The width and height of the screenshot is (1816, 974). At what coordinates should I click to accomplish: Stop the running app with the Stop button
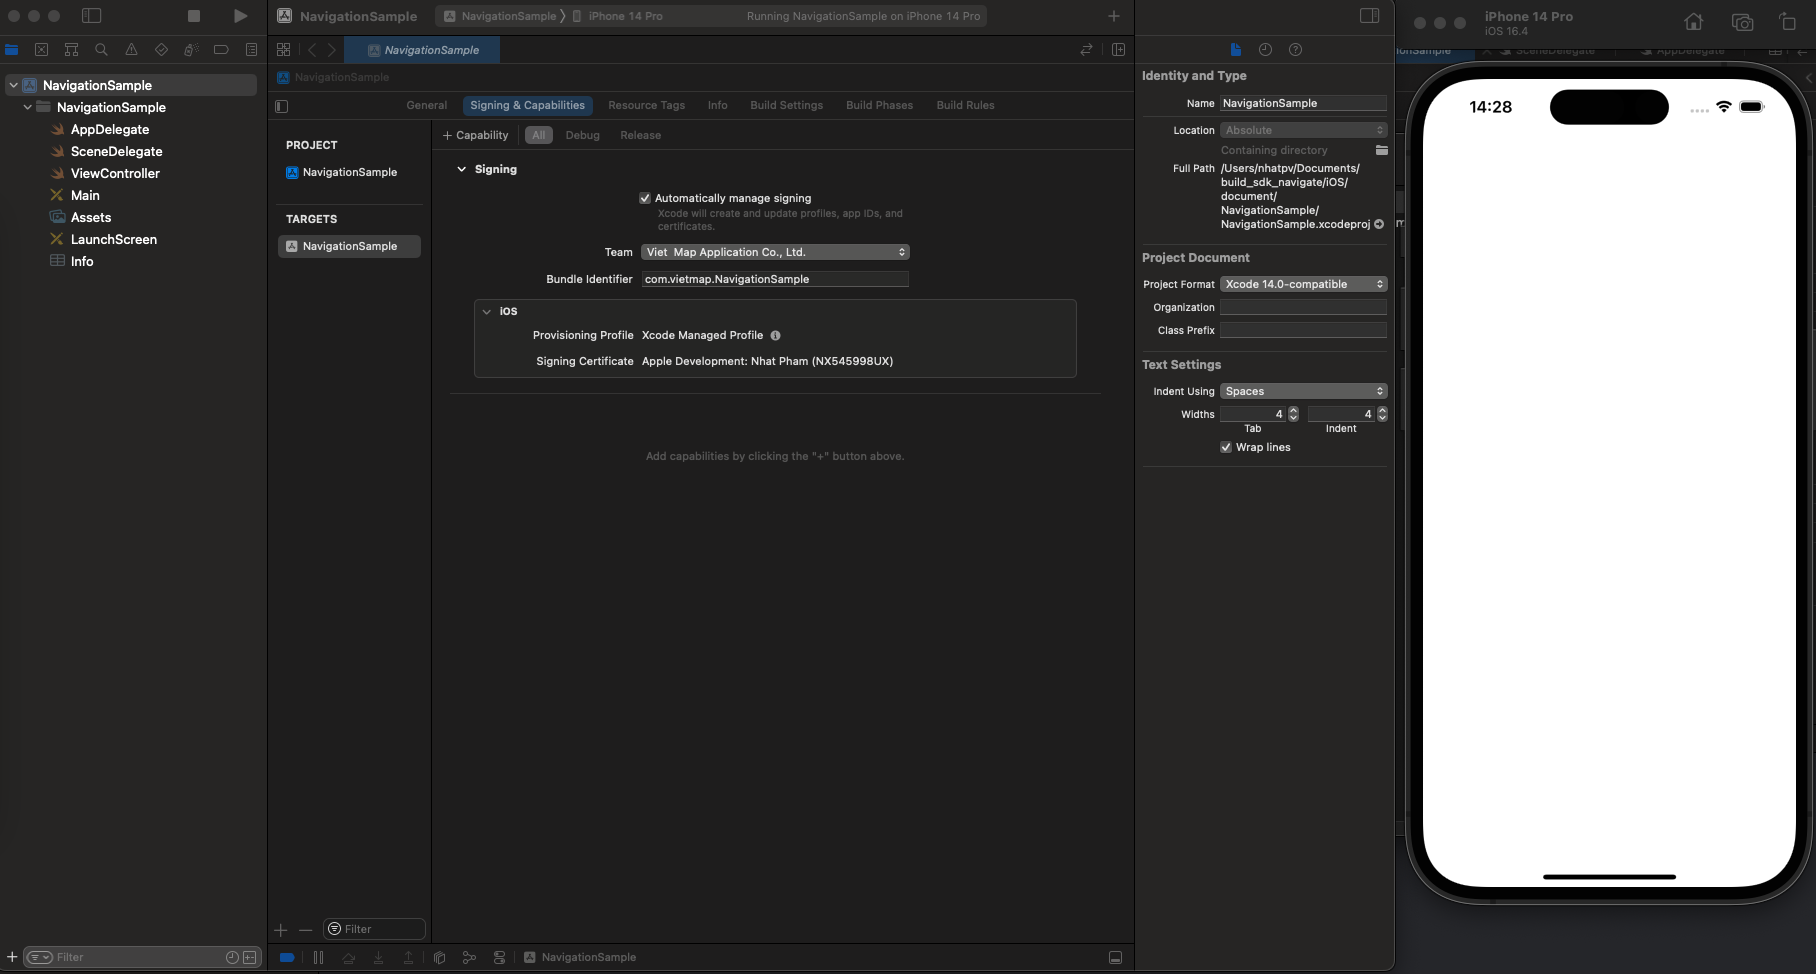(194, 16)
